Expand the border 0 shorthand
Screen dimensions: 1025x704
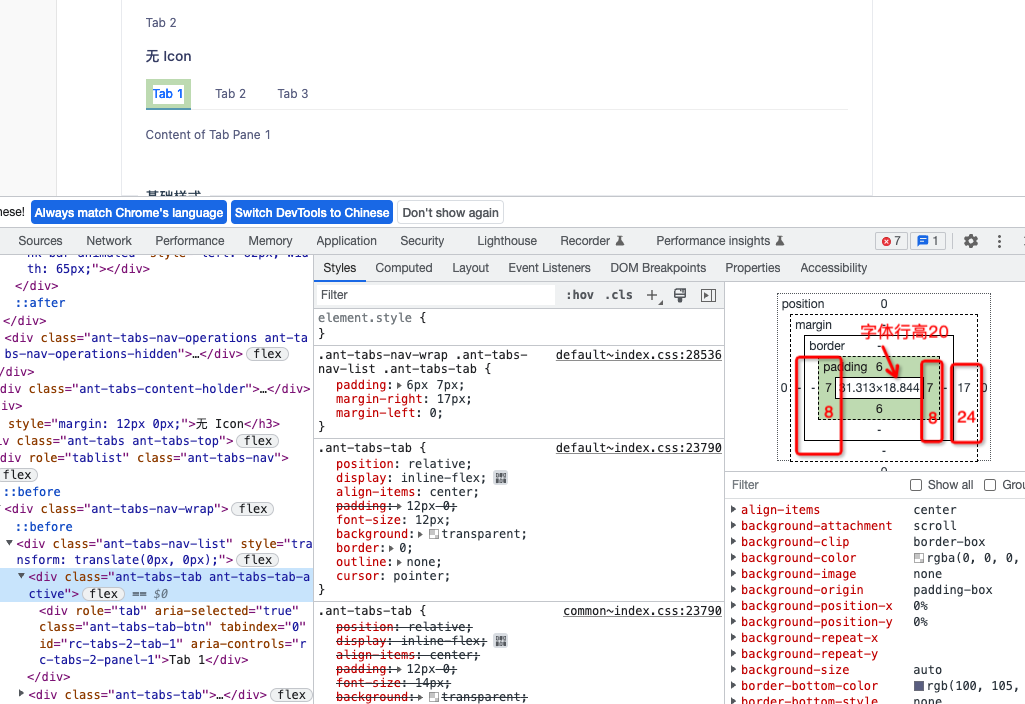(x=392, y=548)
